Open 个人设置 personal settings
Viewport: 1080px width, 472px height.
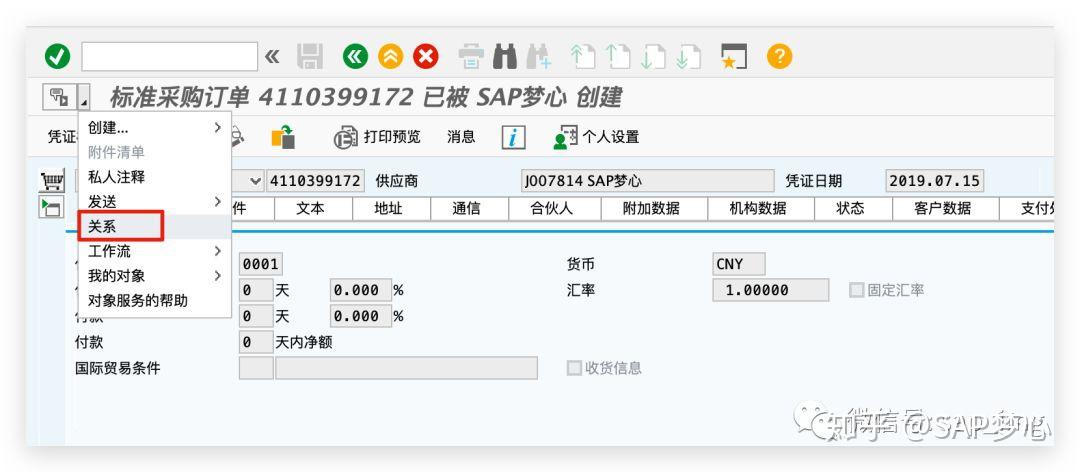pyautogui.click(x=596, y=137)
